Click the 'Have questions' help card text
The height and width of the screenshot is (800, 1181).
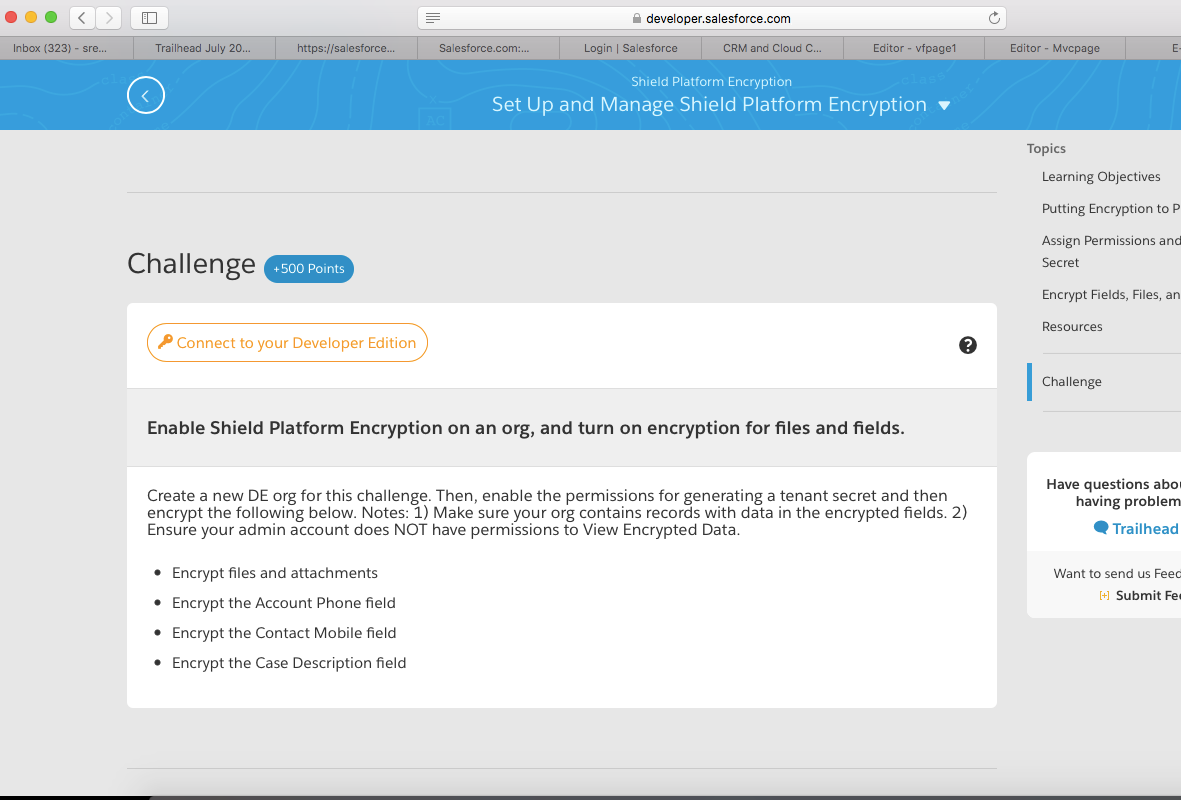point(1113,493)
